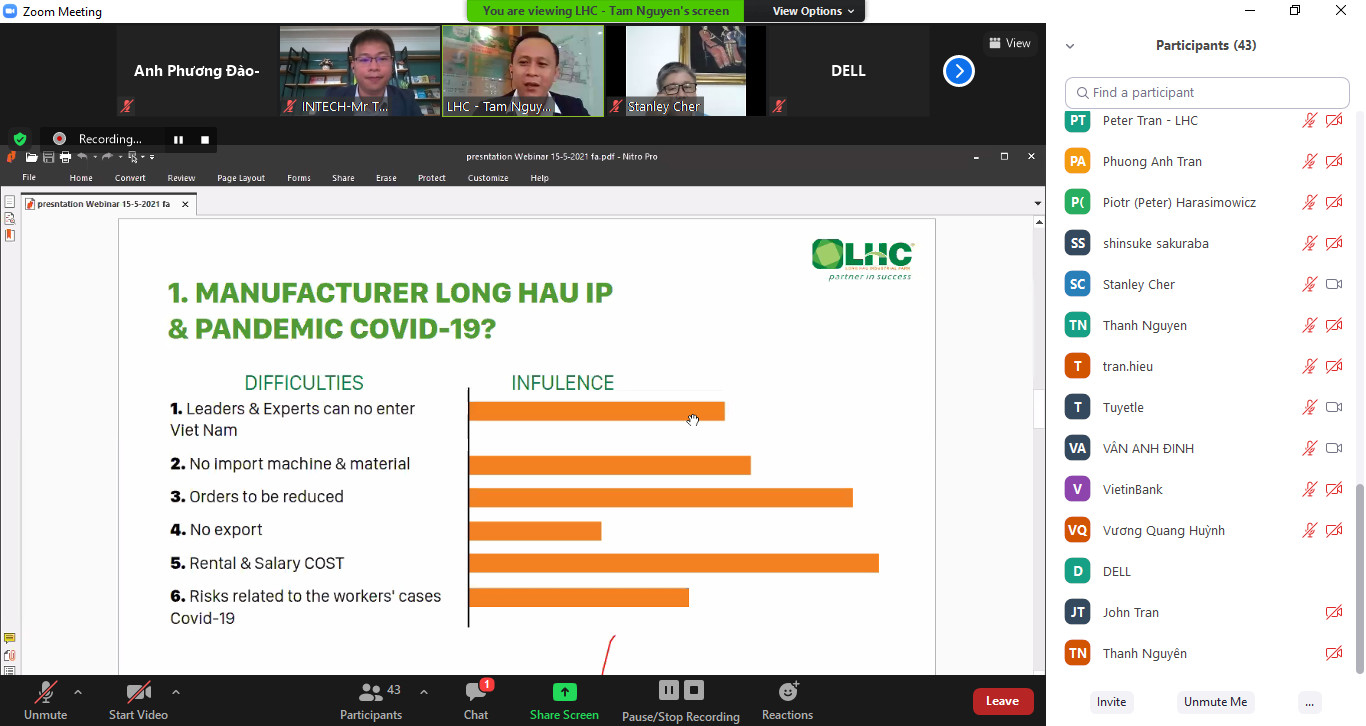Click the Nitro Pro undo arrow
This screenshot has height=726, width=1366.
pos(82,157)
